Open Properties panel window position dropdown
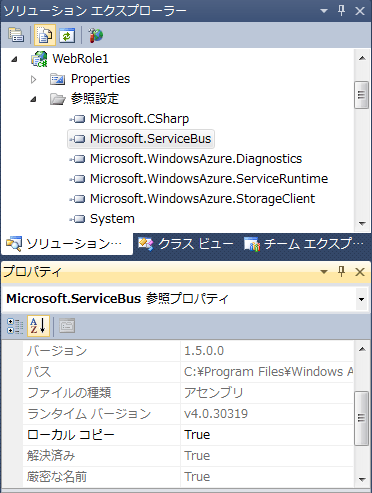The width and height of the screenshot is (372, 493). pyautogui.click(x=324, y=272)
